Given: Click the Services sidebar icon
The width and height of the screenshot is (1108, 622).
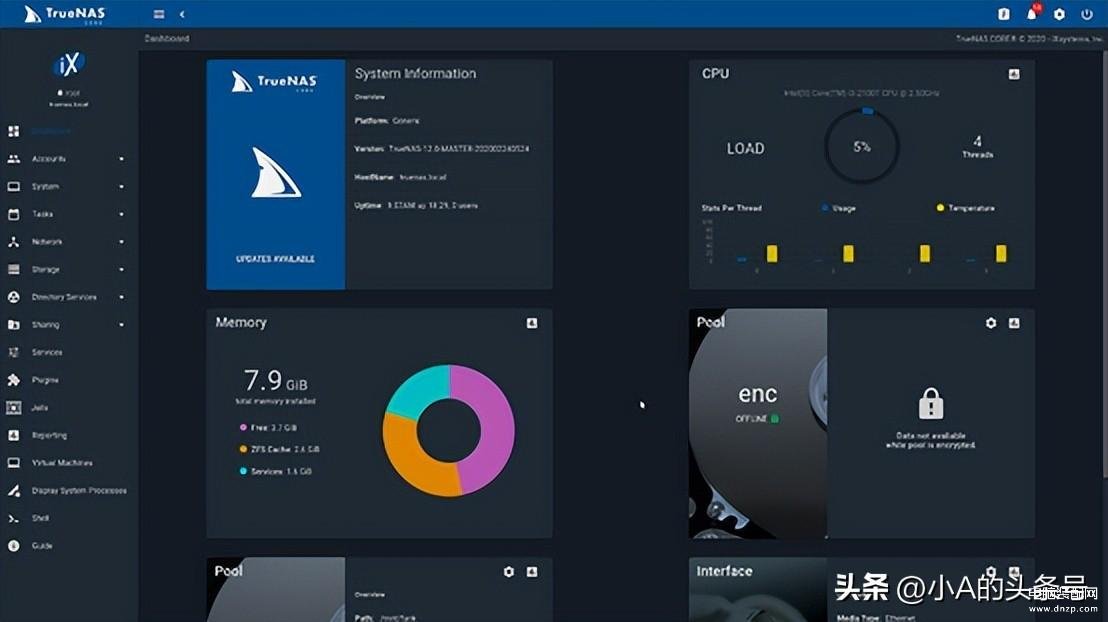Looking at the screenshot, I should tap(13, 352).
